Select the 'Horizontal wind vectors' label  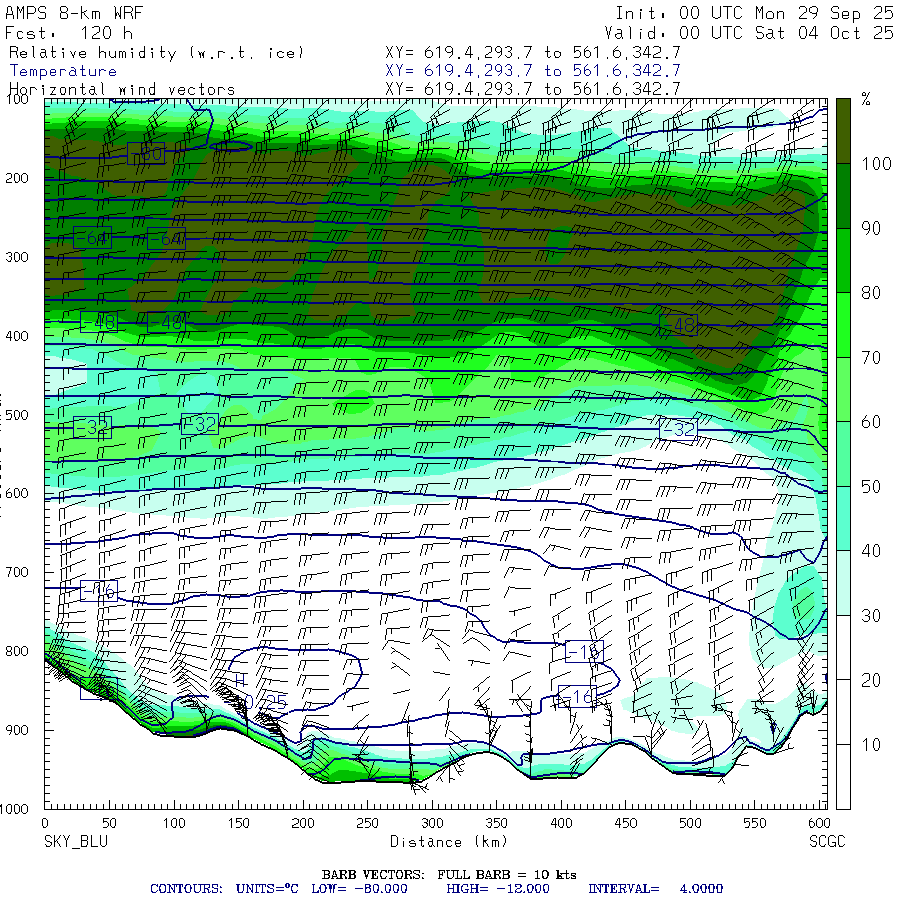click(122, 90)
